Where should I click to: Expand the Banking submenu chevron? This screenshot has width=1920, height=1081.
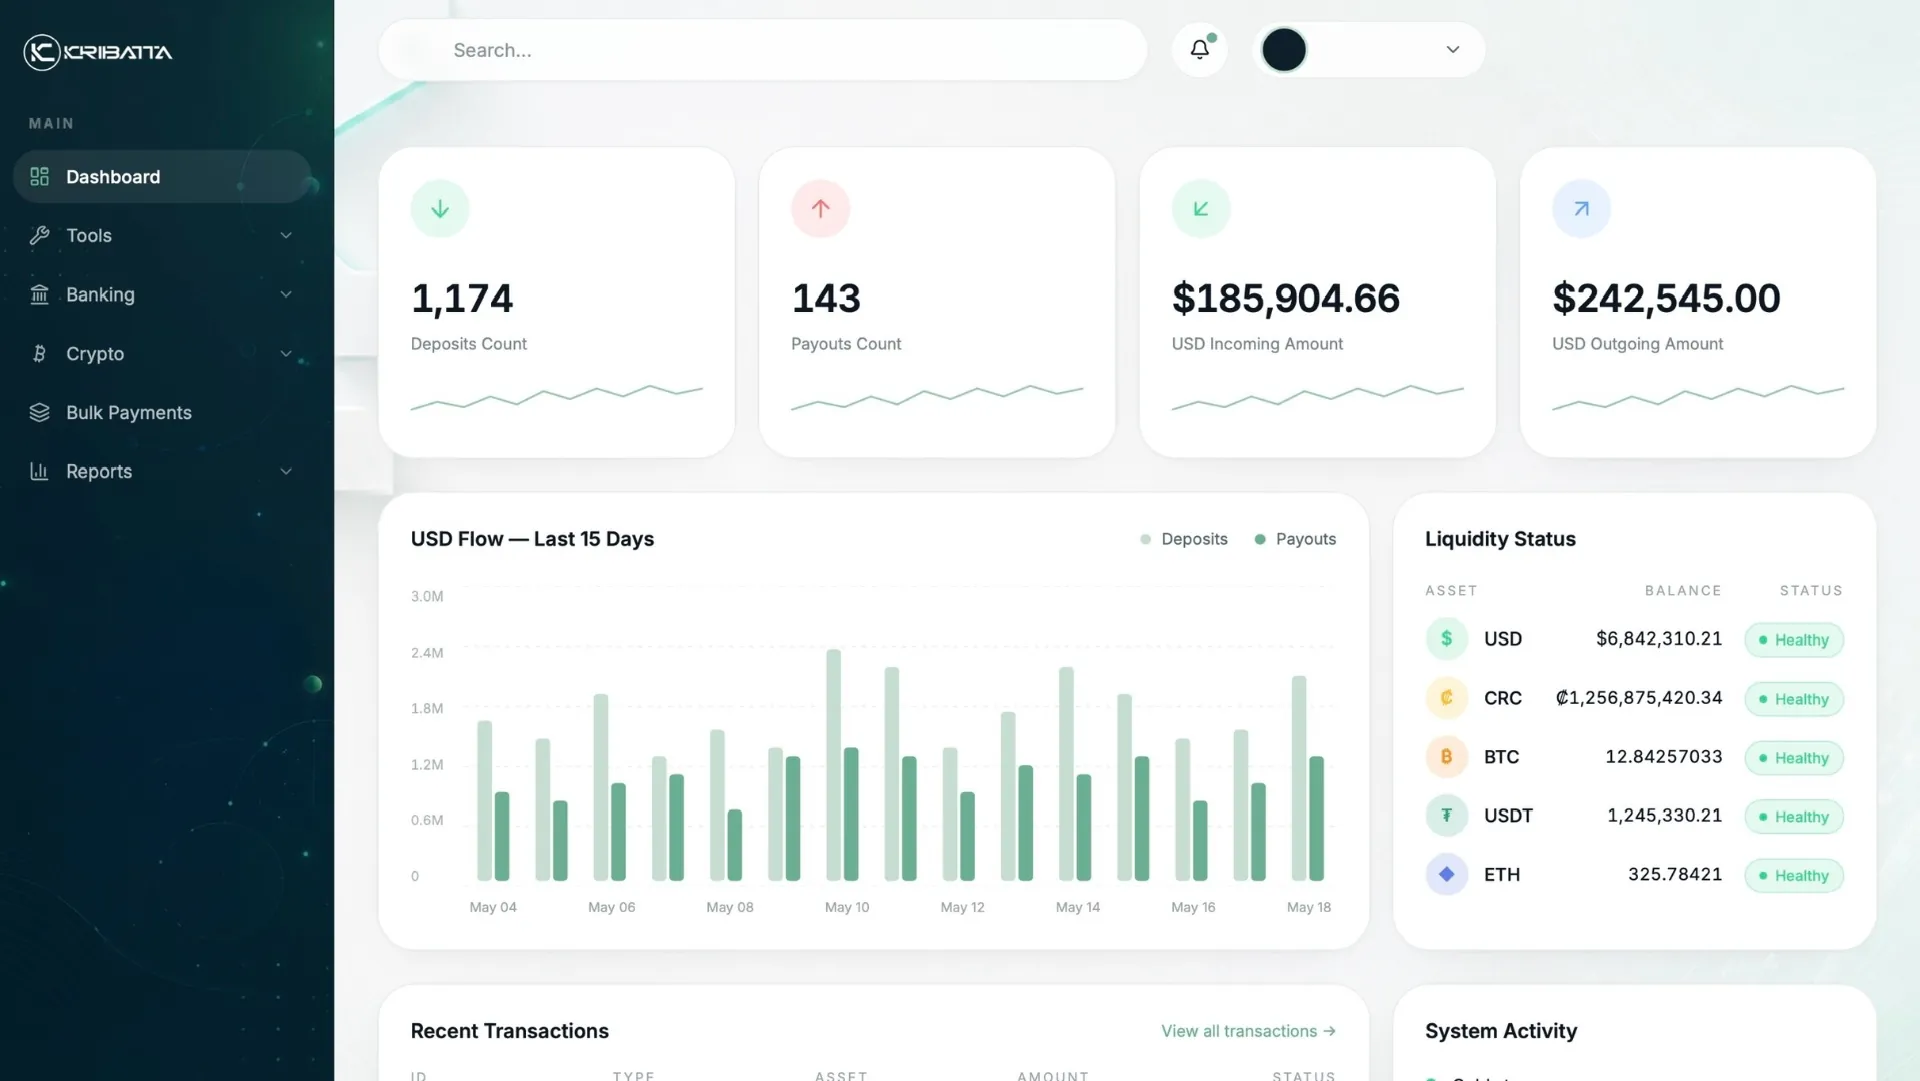(x=286, y=295)
